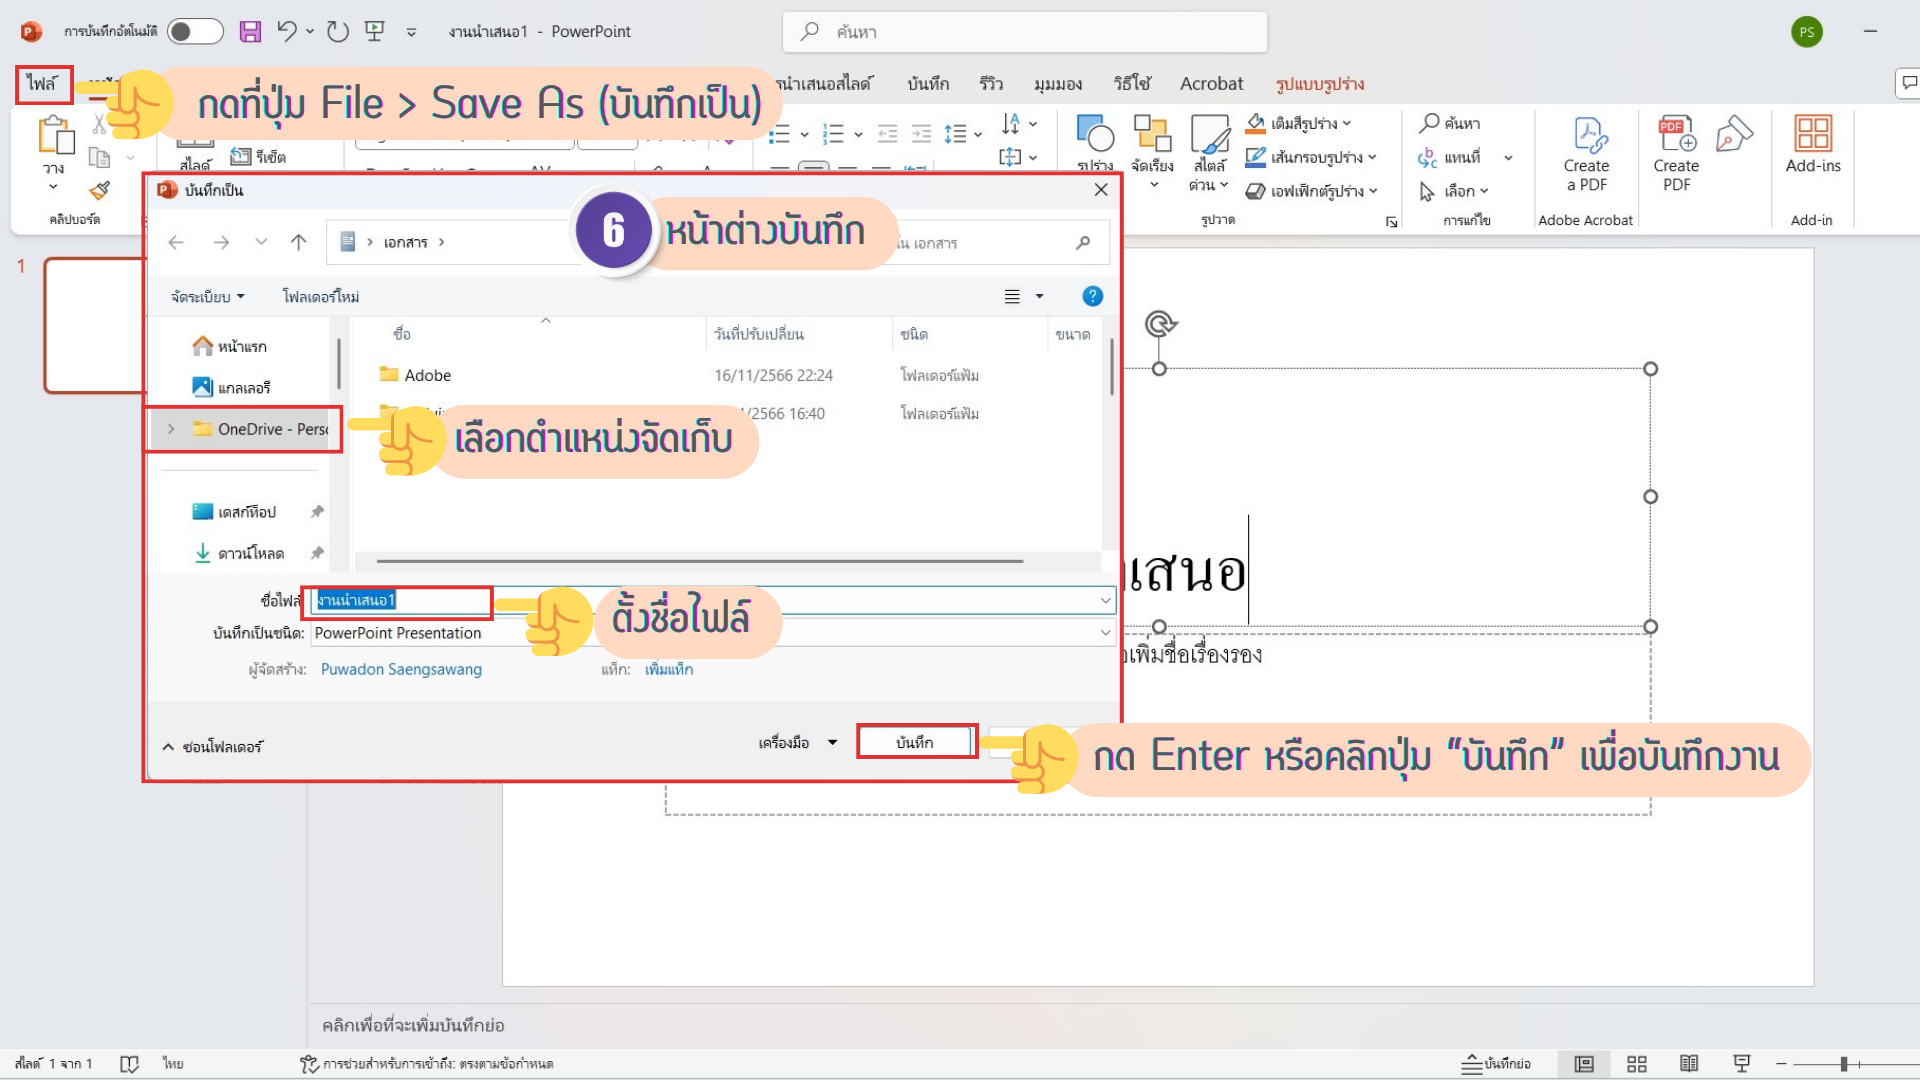Select แกลเลอรี in navigation pane
Image resolution: width=1920 pixels, height=1080 pixels.
pos(231,387)
